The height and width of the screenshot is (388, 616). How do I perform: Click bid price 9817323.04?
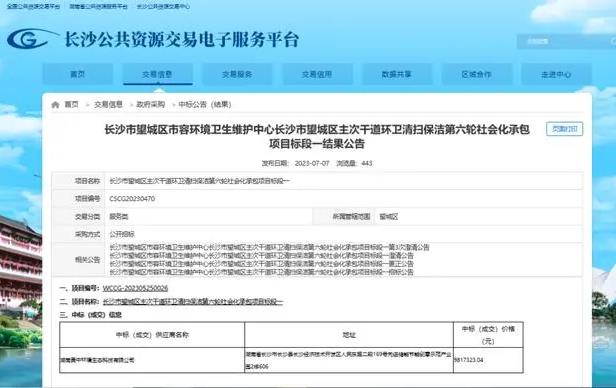tap(469, 360)
